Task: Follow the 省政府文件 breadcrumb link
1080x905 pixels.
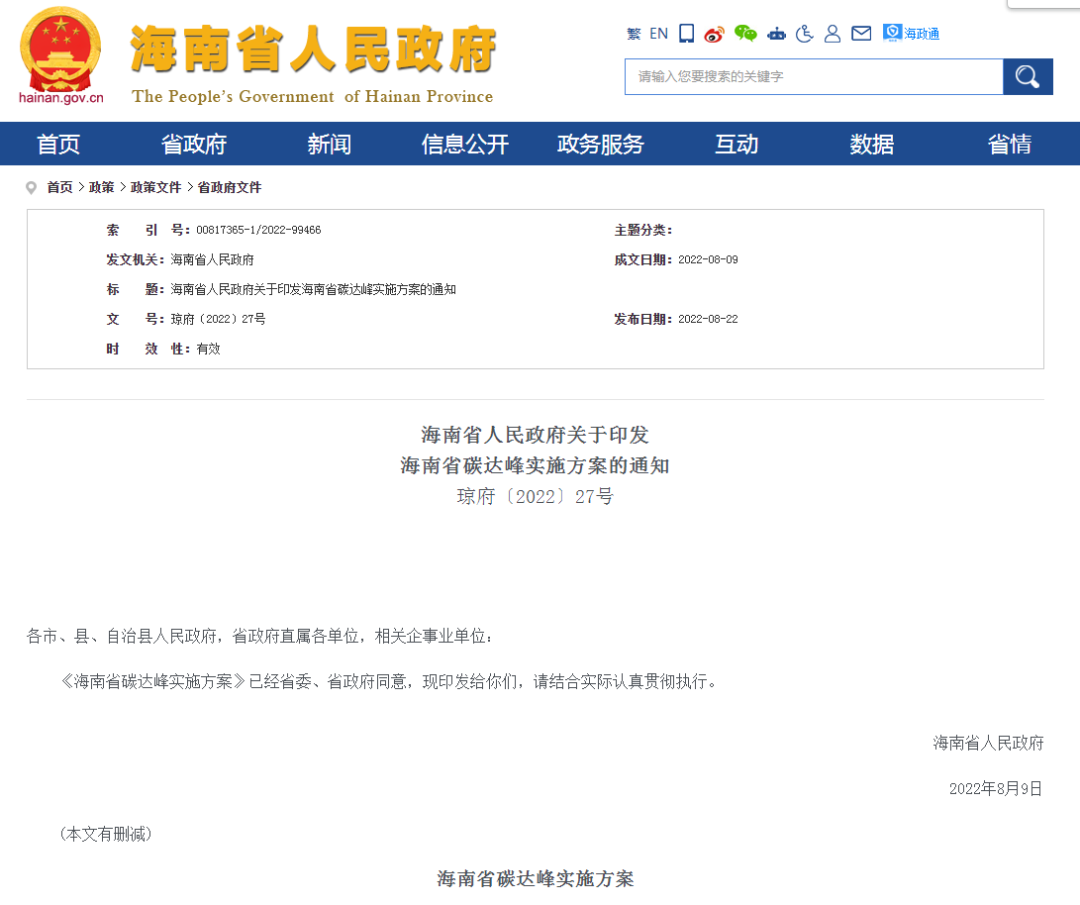Action: (x=229, y=187)
